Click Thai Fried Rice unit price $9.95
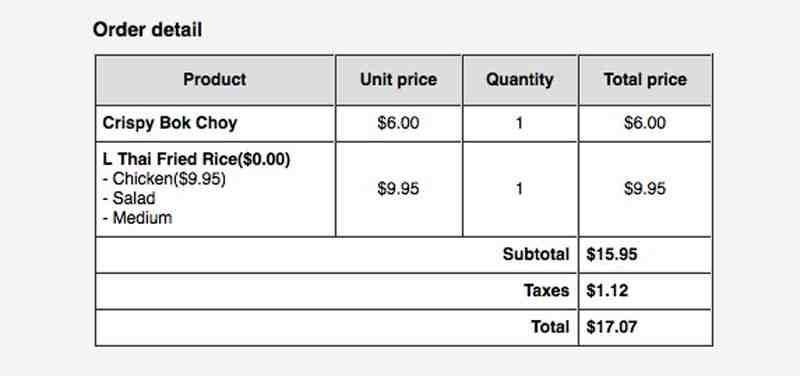 click(398, 189)
